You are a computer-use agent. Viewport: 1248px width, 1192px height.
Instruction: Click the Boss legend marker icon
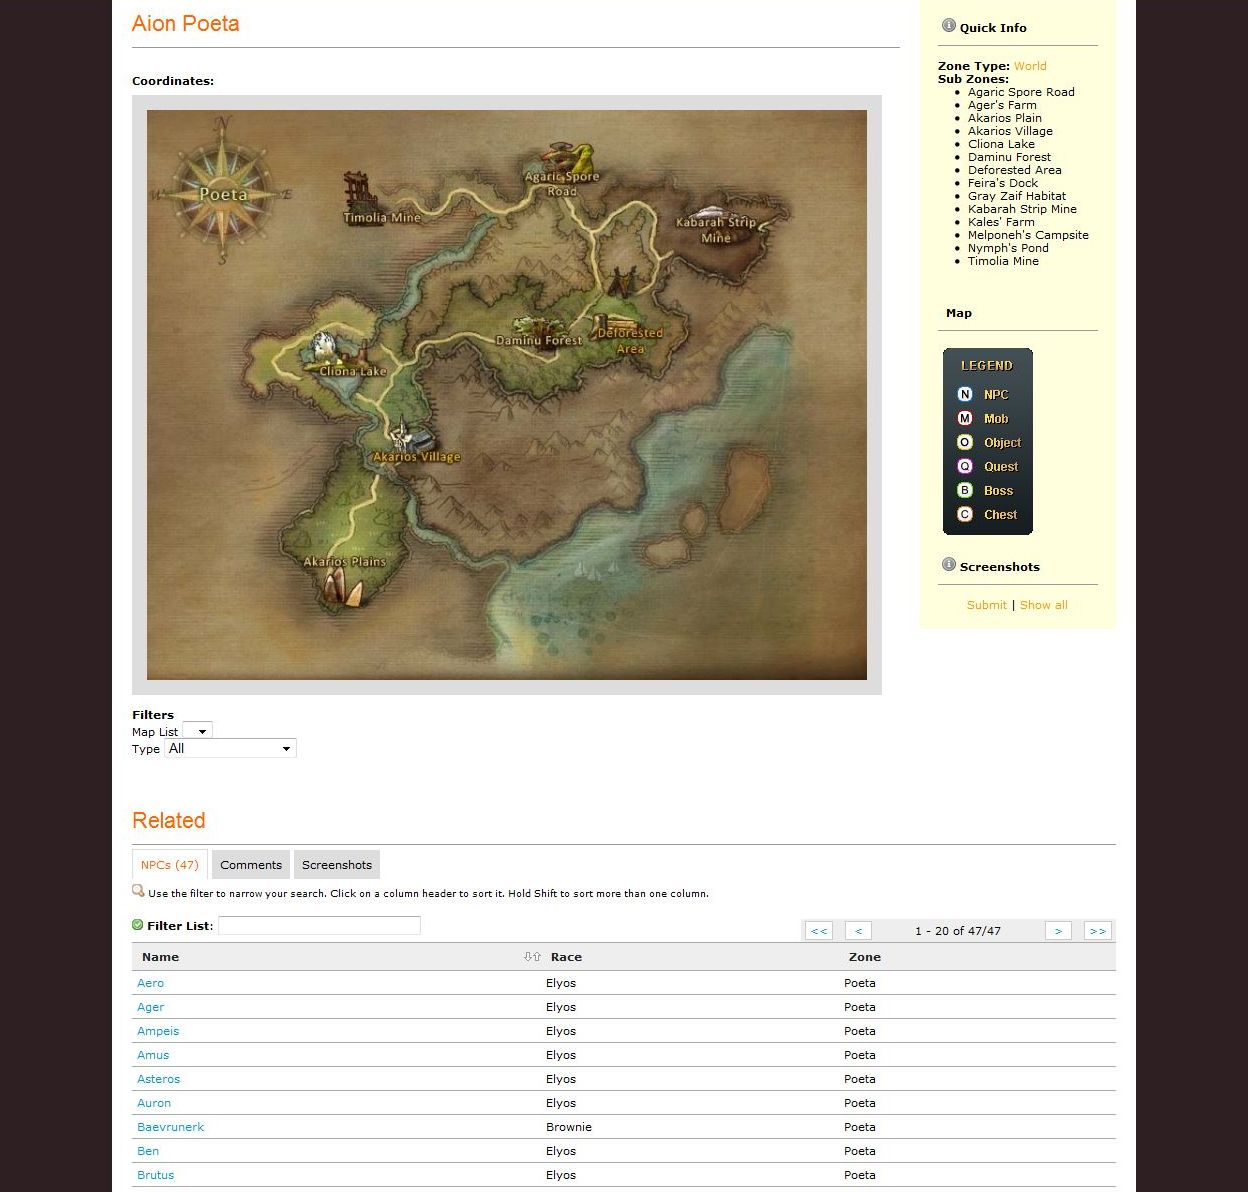point(965,490)
